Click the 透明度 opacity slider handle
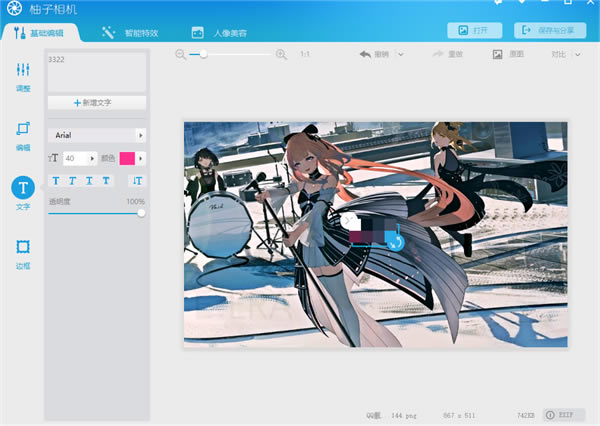 tap(141, 213)
